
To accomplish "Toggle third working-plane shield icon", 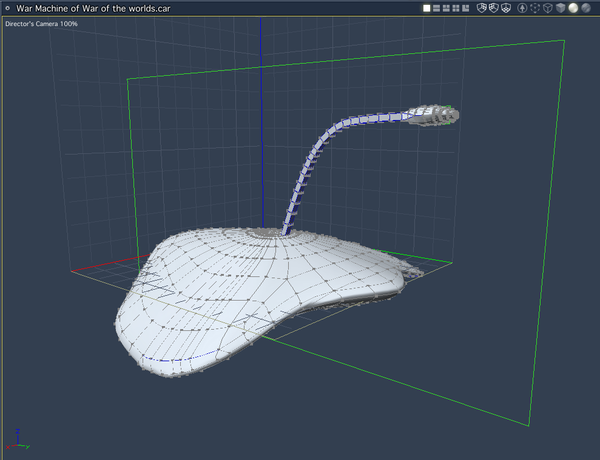I will click(x=506, y=8).
